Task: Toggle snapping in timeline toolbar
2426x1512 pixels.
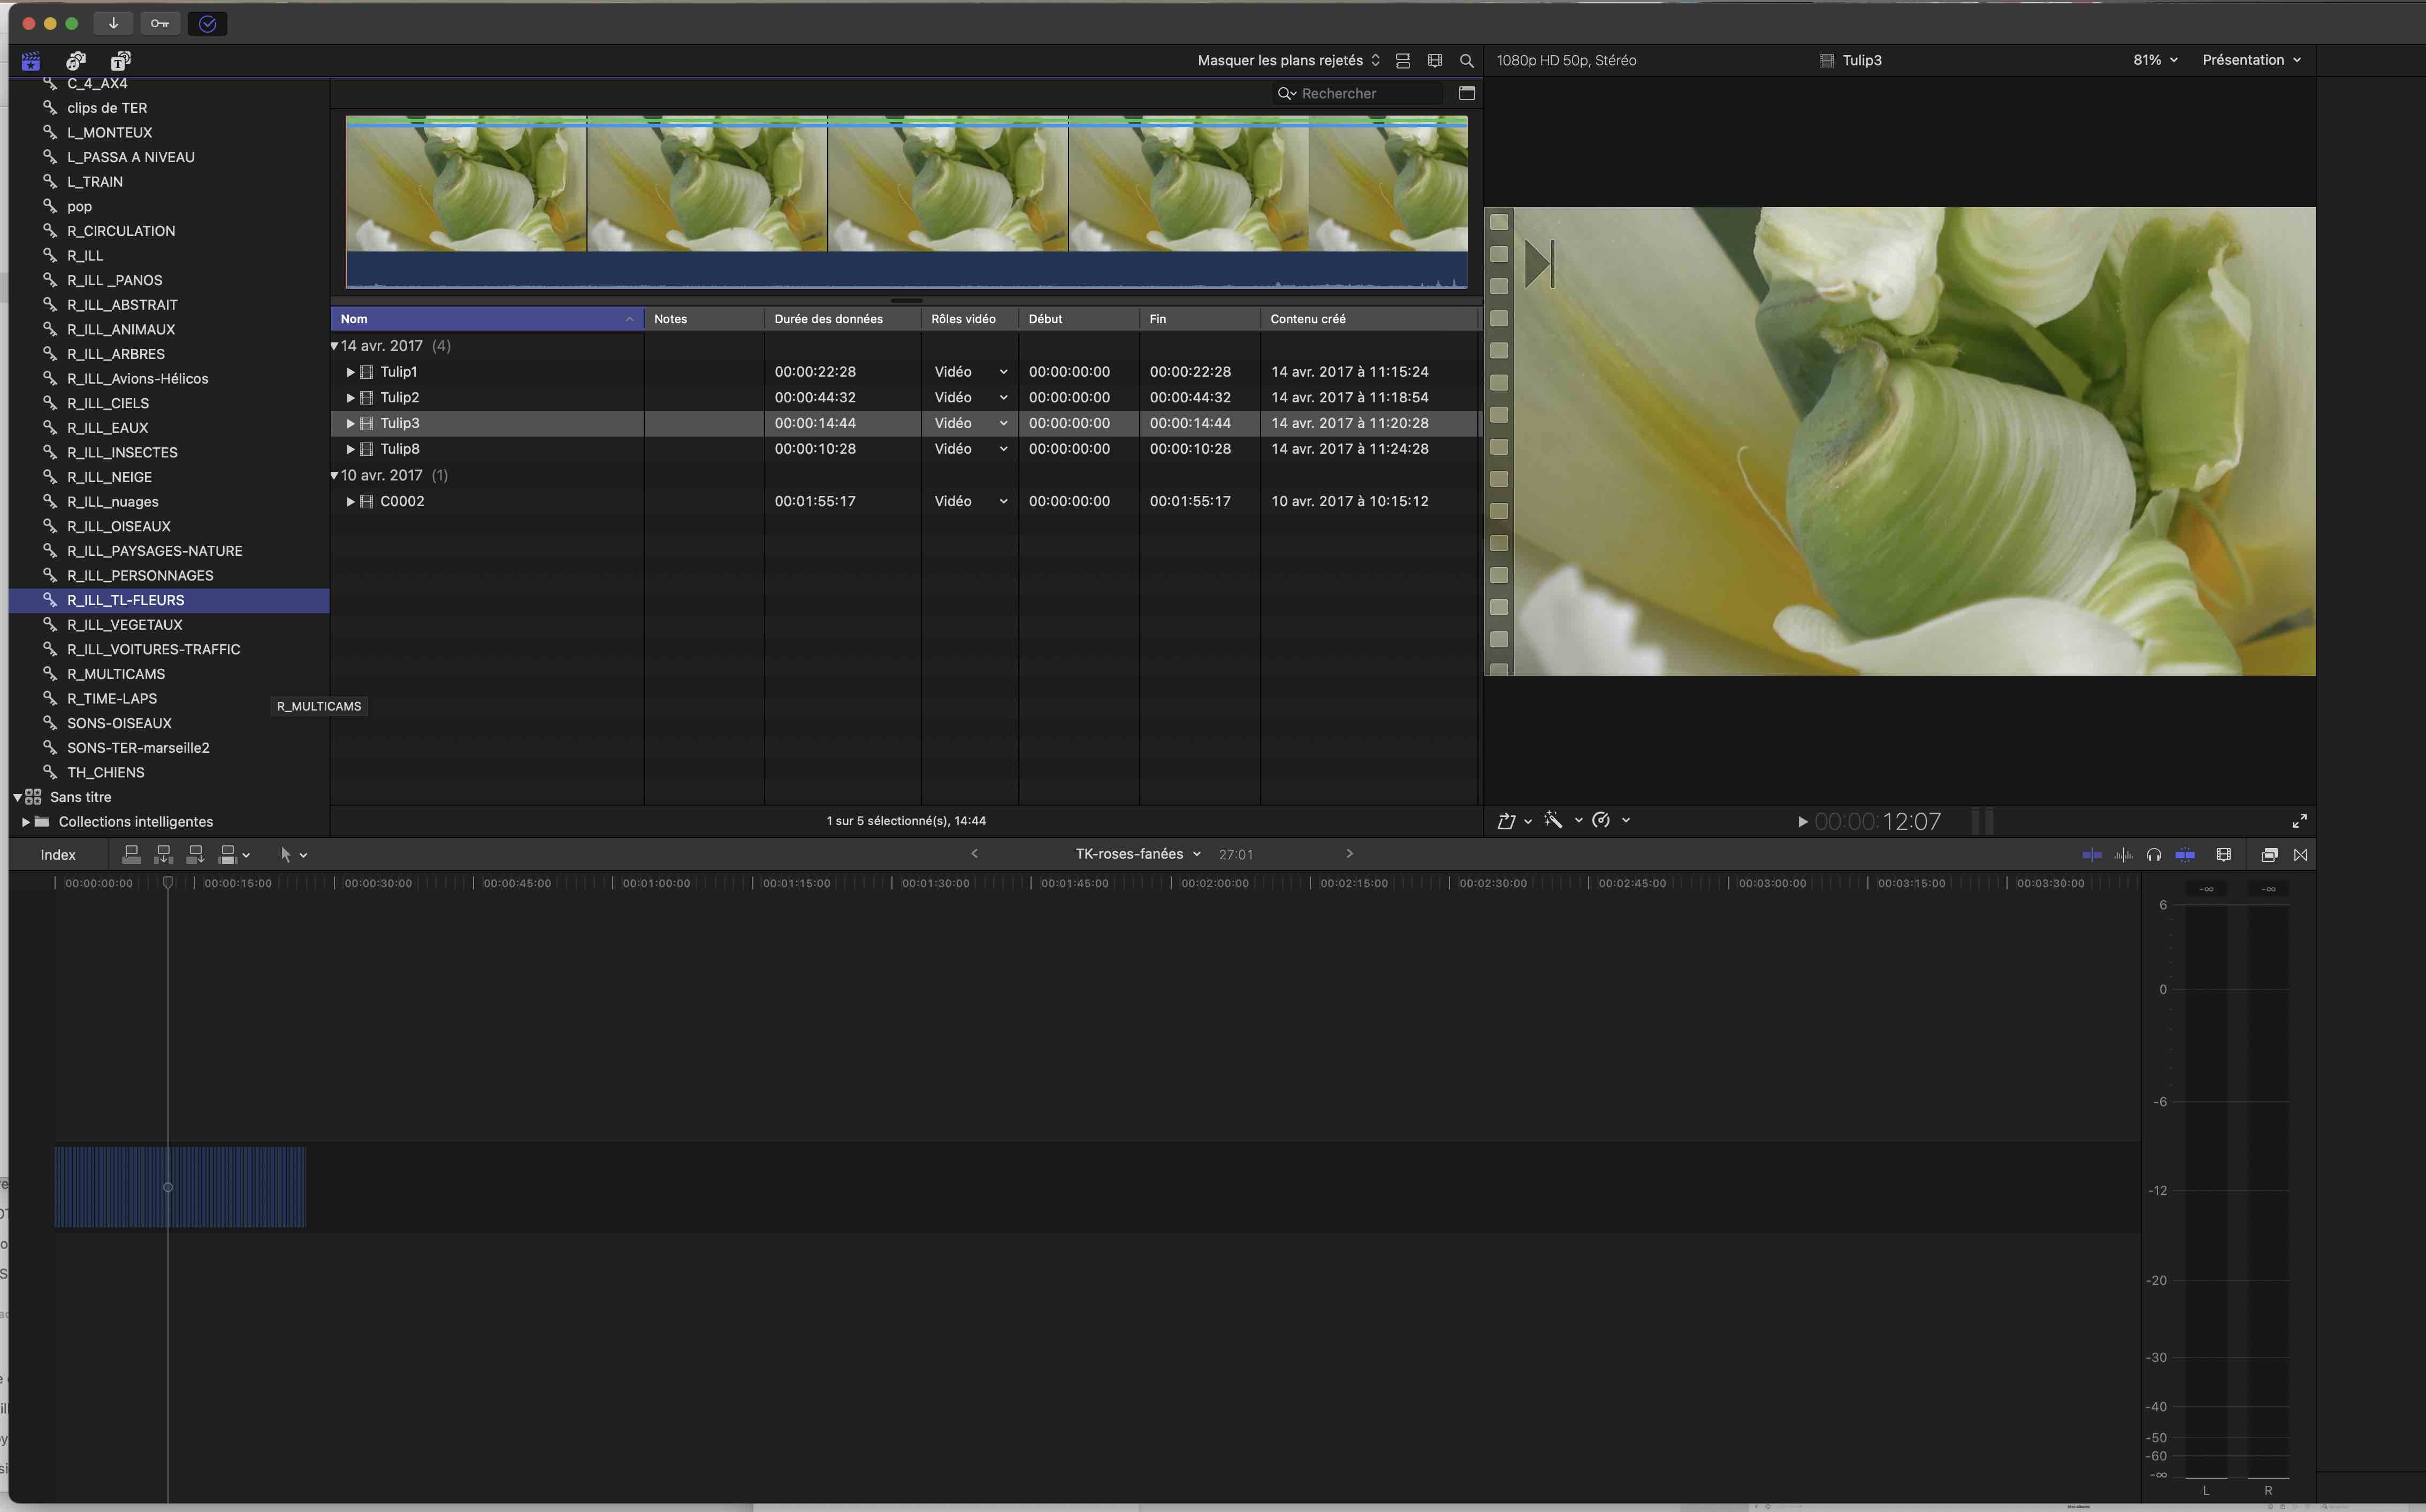Action: (x=2185, y=855)
